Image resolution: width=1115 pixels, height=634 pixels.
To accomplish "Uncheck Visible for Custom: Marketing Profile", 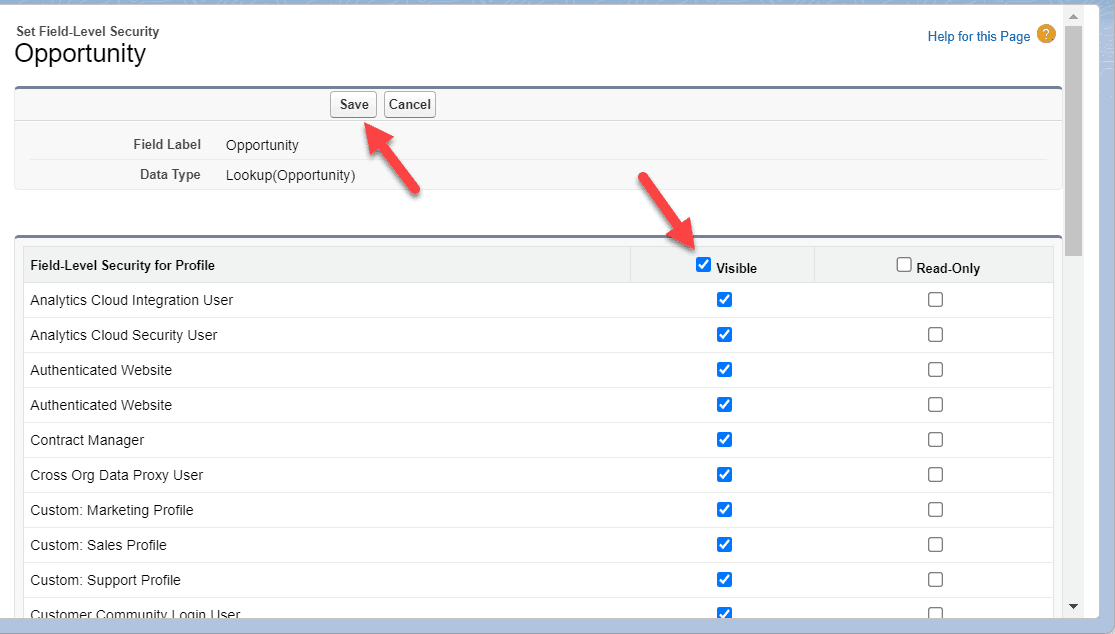I will click(x=724, y=509).
